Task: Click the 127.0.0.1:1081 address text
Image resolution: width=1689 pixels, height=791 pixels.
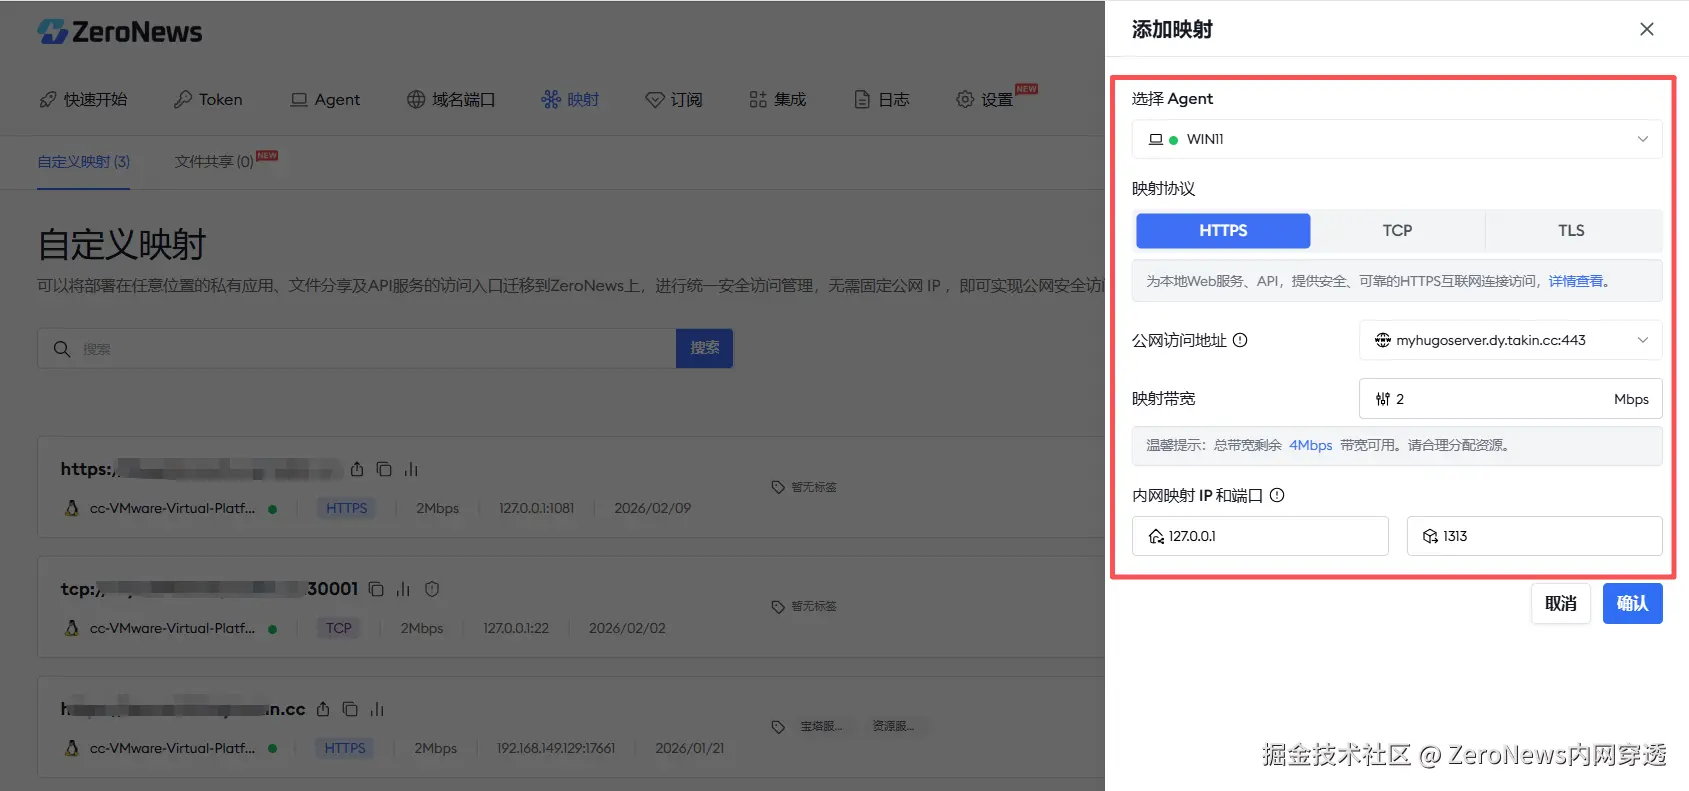Action: (x=537, y=508)
